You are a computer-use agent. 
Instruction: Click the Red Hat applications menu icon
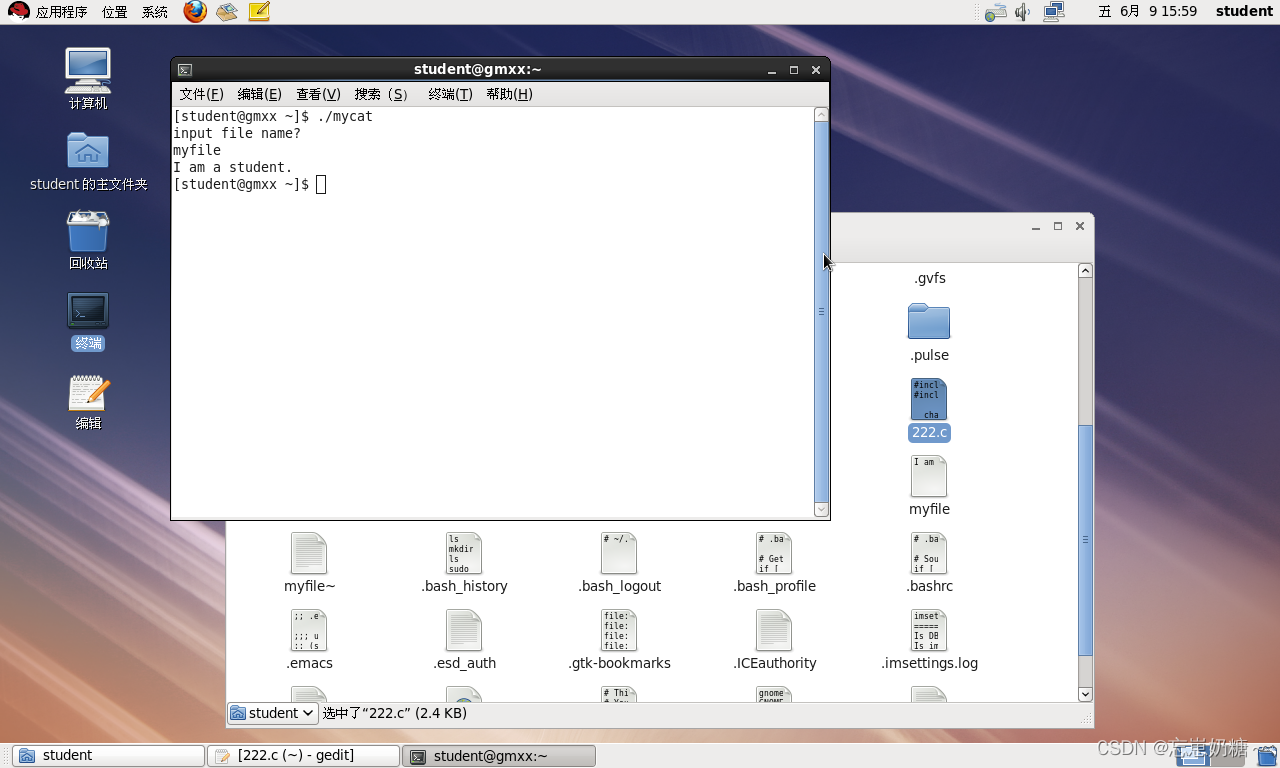point(18,12)
